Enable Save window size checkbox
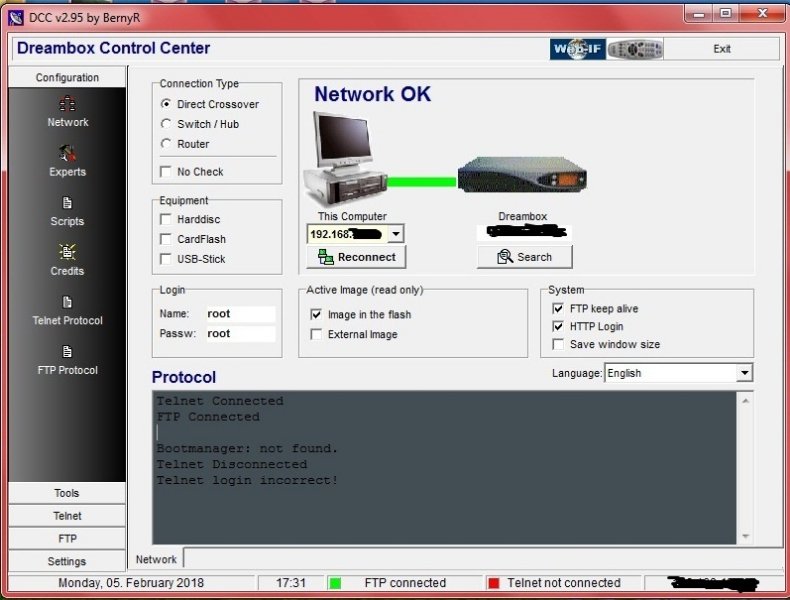 (558, 344)
